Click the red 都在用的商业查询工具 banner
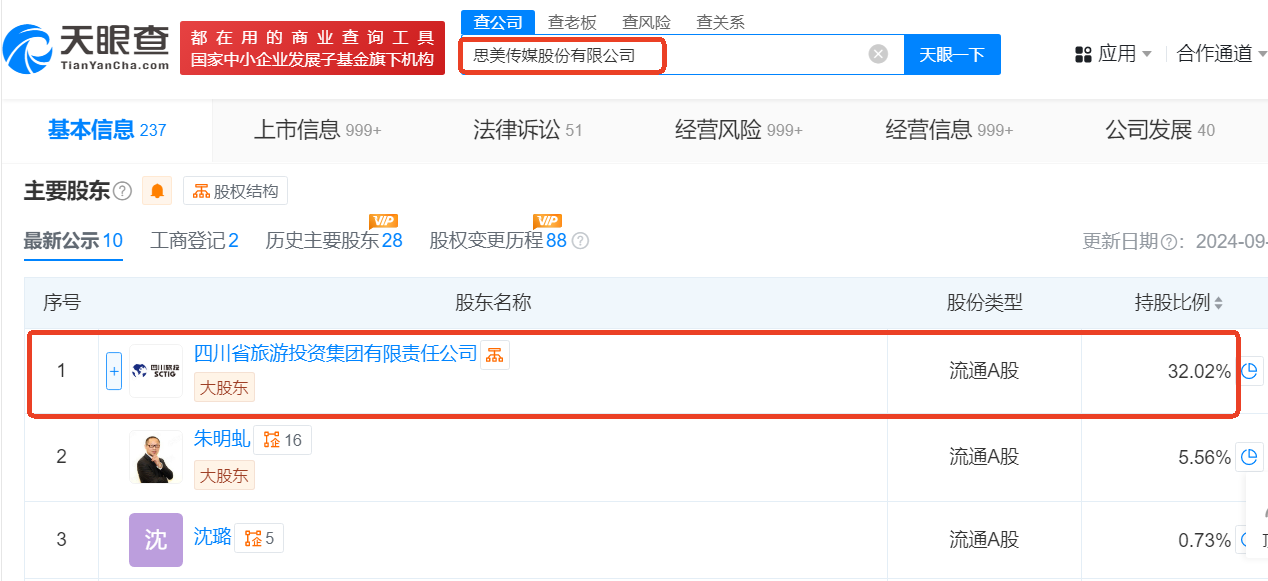Image resolution: width=1268 pixels, height=581 pixels. pyautogui.click(x=313, y=48)
